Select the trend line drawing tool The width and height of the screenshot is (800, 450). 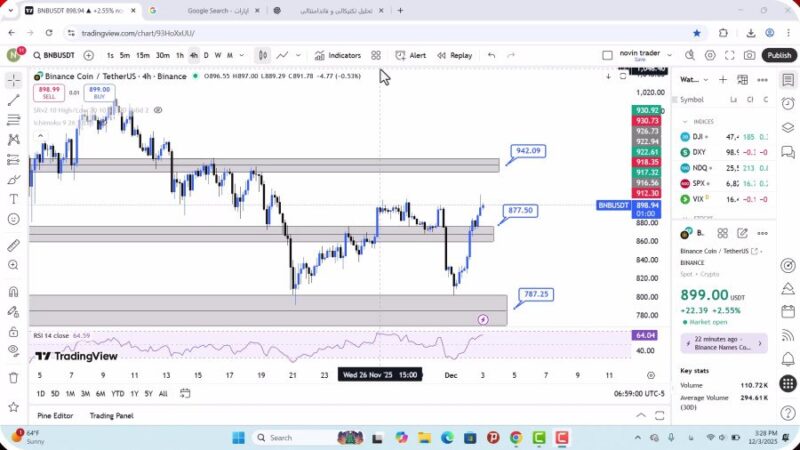[x=14, y=100]
